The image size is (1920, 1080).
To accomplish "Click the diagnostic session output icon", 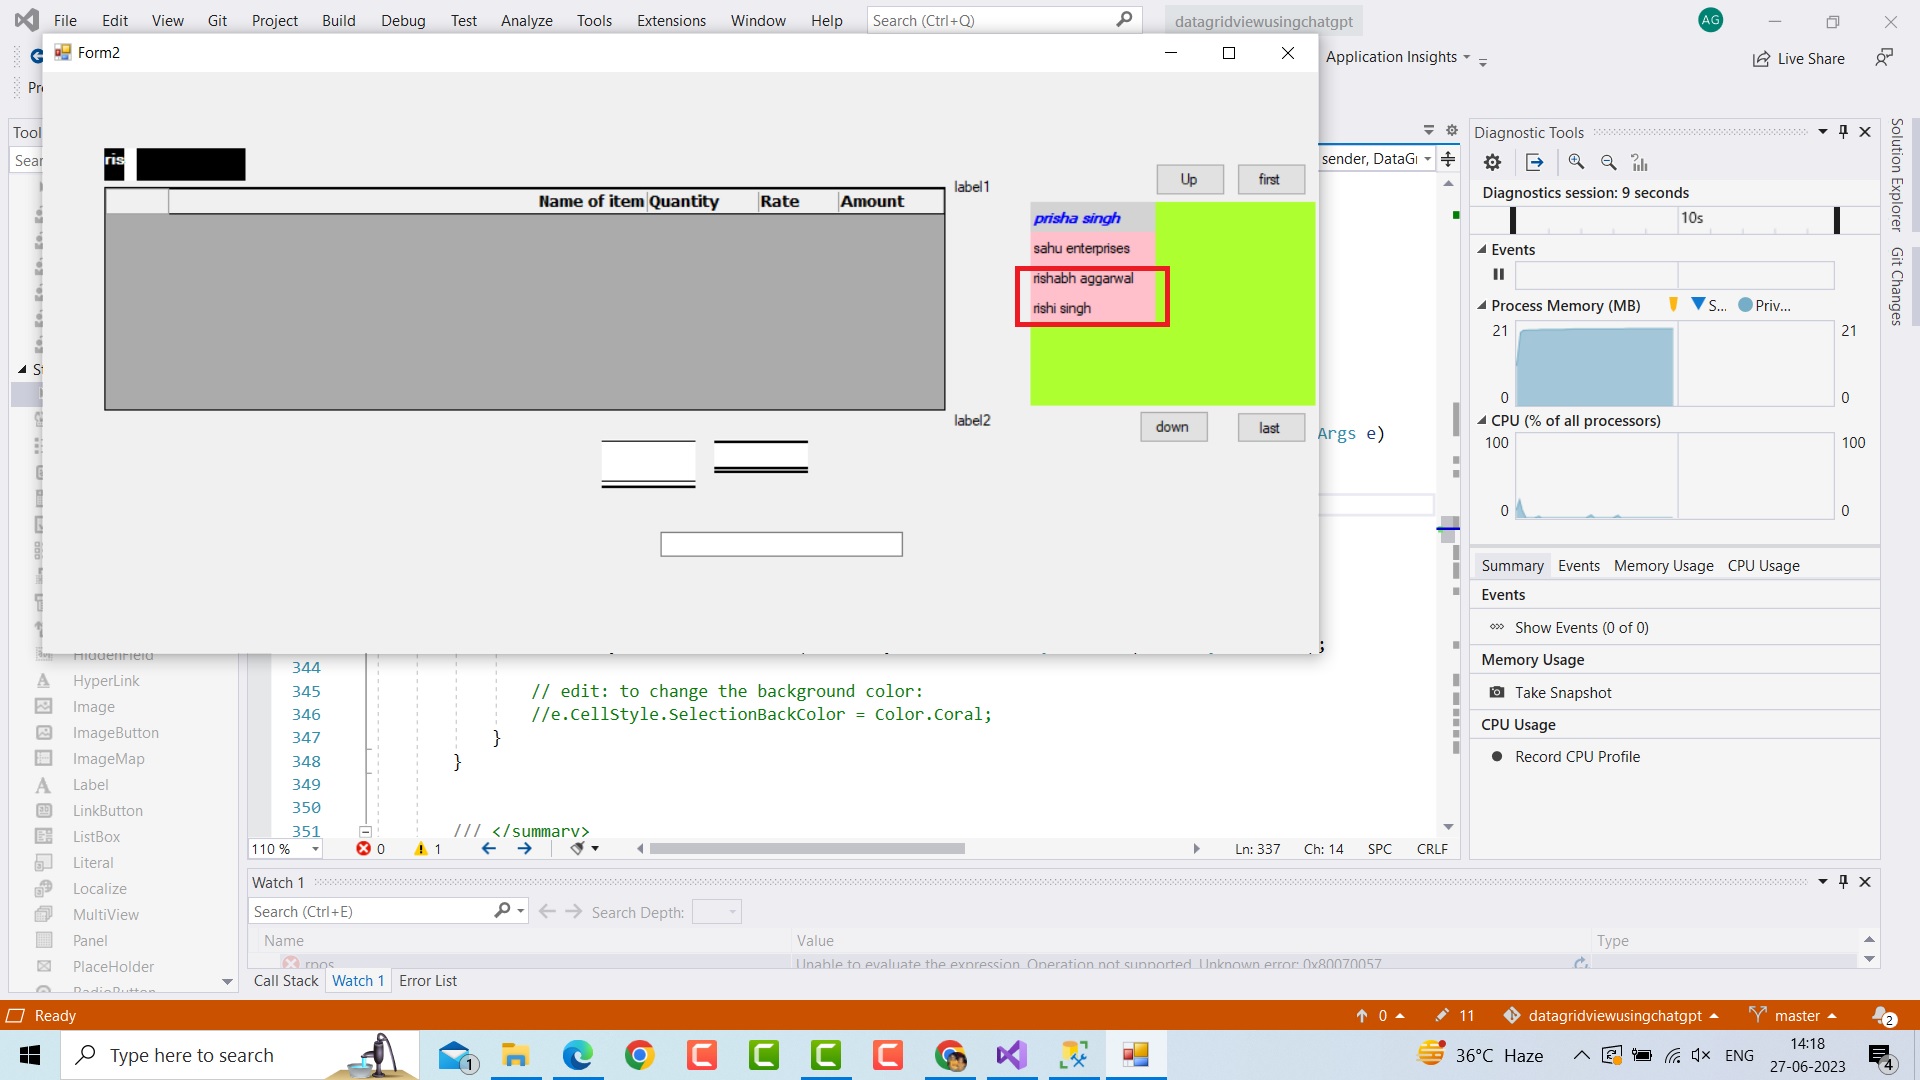I will pyautogui.click(x=1534, y=162).
